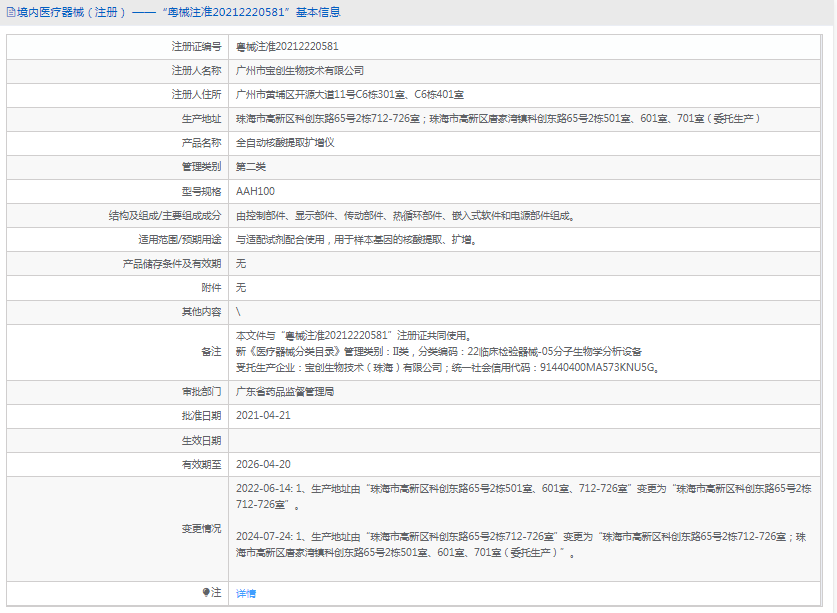Click the 无 value in 附件 row
The image size is (837, 613).
[x=241, y=288]
